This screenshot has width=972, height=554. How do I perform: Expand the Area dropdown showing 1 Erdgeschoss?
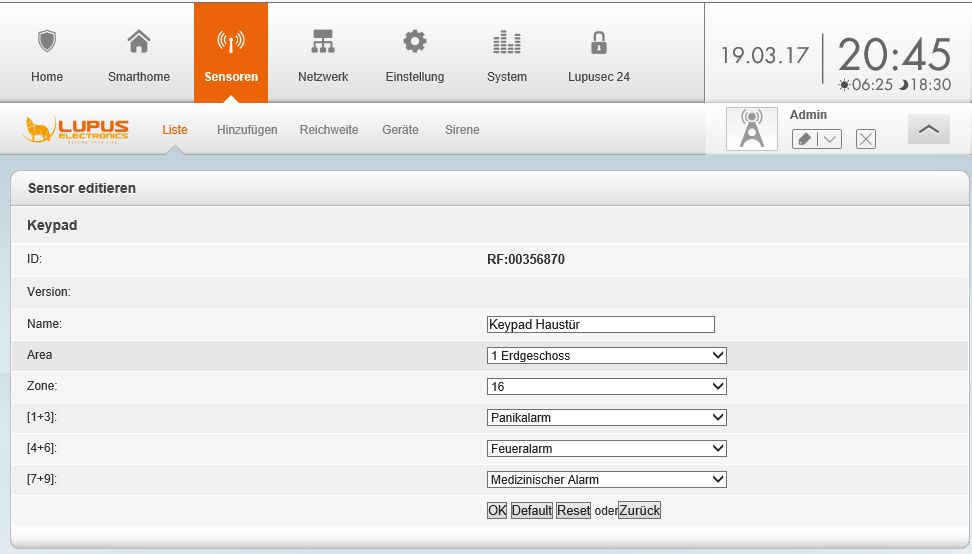[606, 355]
